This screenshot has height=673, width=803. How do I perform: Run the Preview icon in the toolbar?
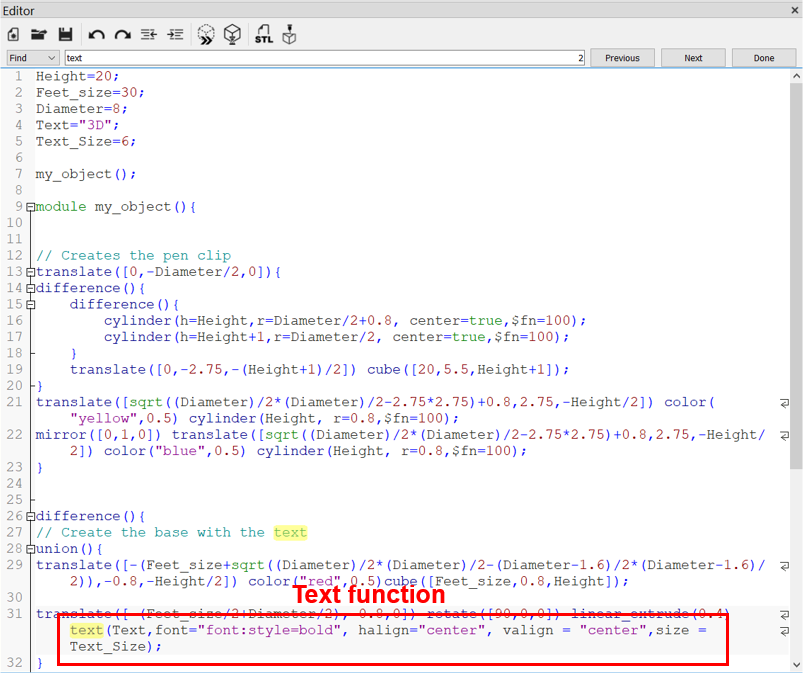point(206,35)
